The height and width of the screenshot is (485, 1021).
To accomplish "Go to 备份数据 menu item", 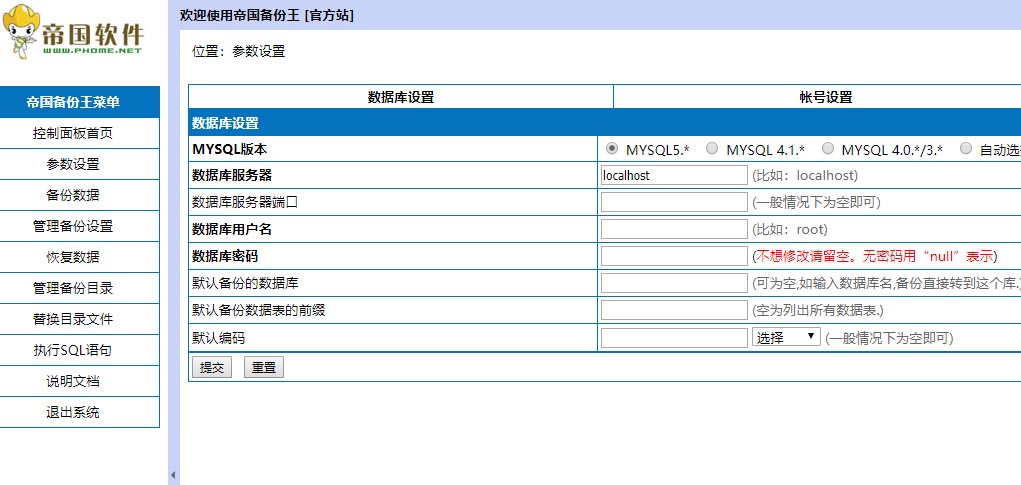I will (73, 195).
